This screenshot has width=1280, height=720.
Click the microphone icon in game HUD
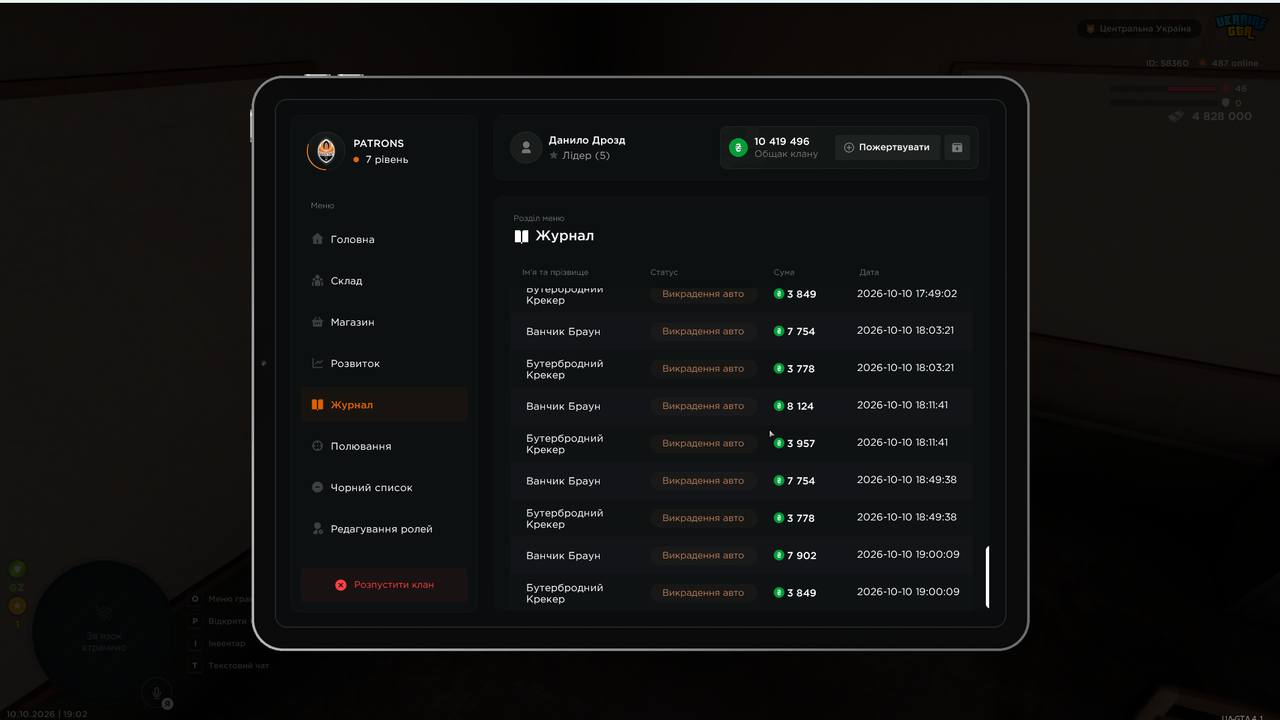coord(156,691)
